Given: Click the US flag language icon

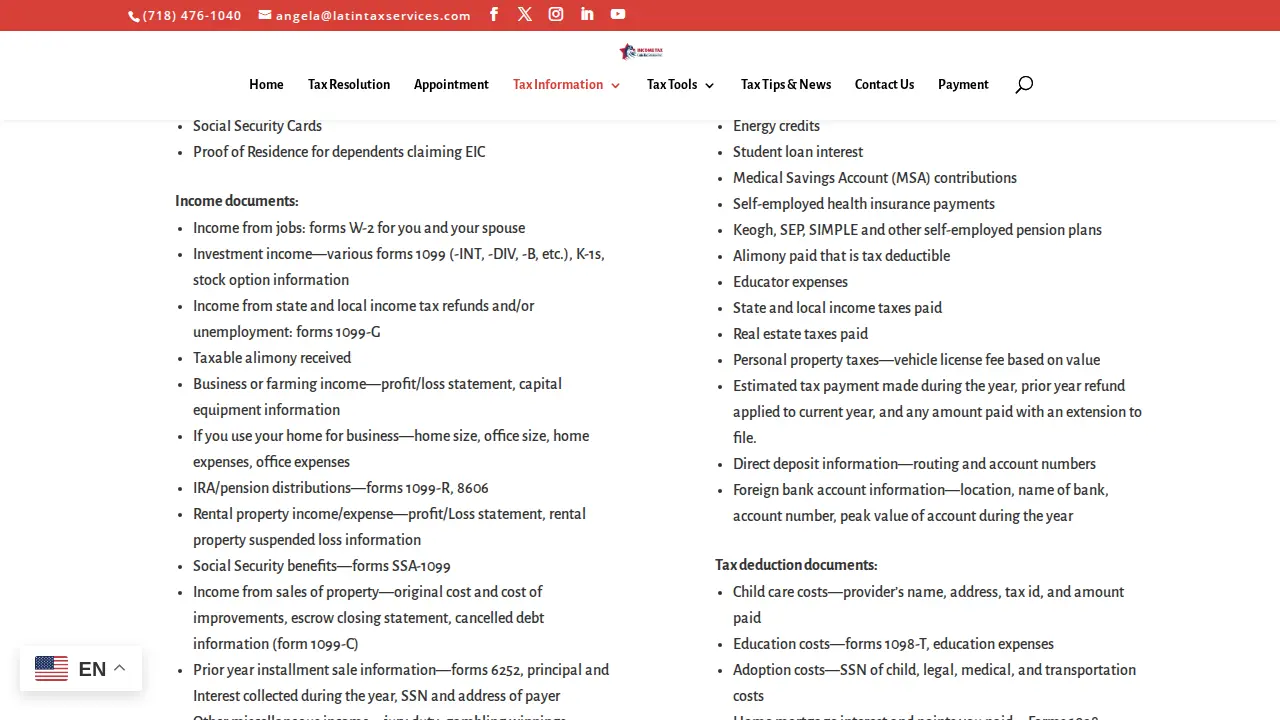Looking at the screenshot, I should tap(52, 669).
